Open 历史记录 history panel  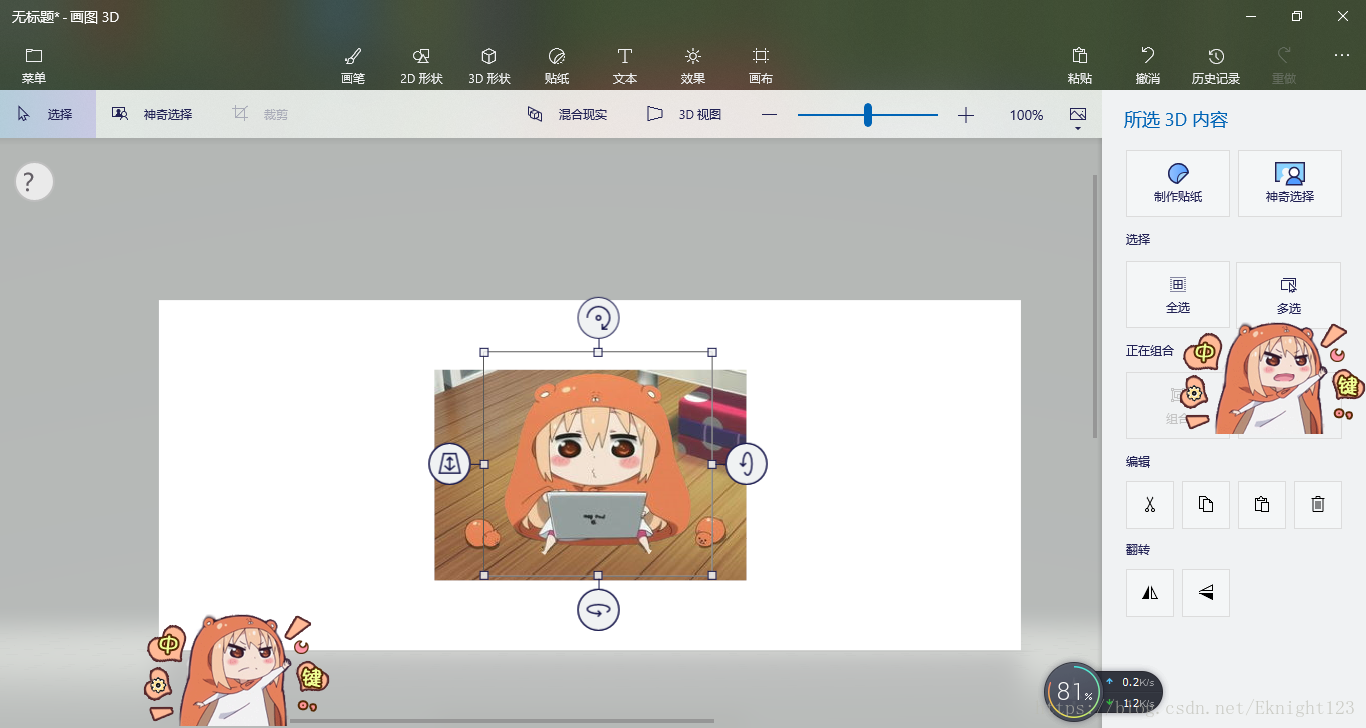(1216, 65)
